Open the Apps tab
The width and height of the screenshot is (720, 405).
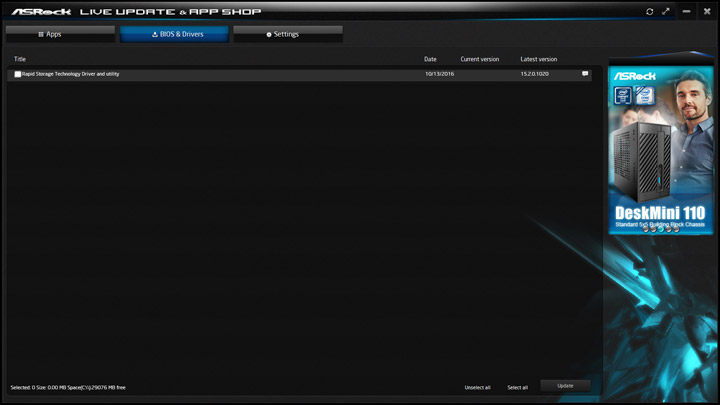tap(60, 34)
